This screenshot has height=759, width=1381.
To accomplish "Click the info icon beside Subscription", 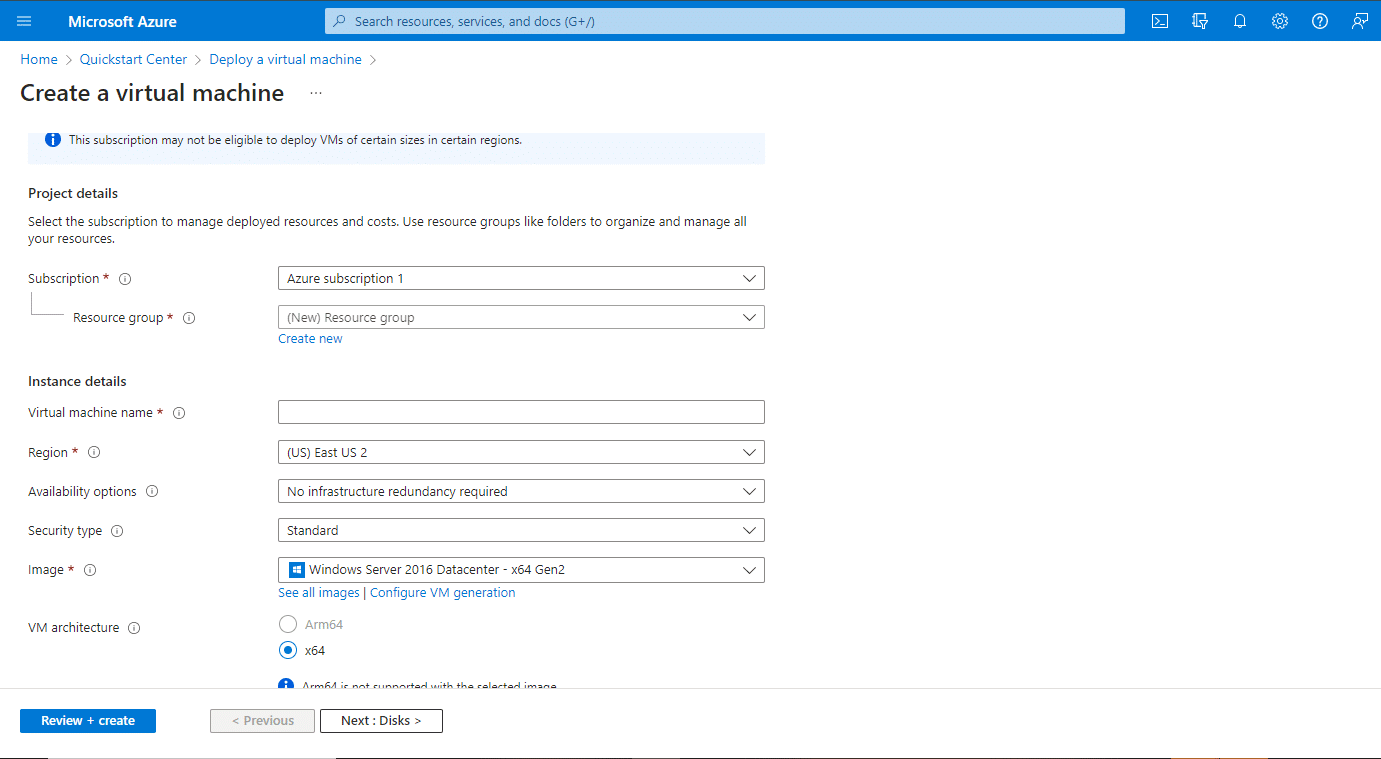I will point(124,278).
